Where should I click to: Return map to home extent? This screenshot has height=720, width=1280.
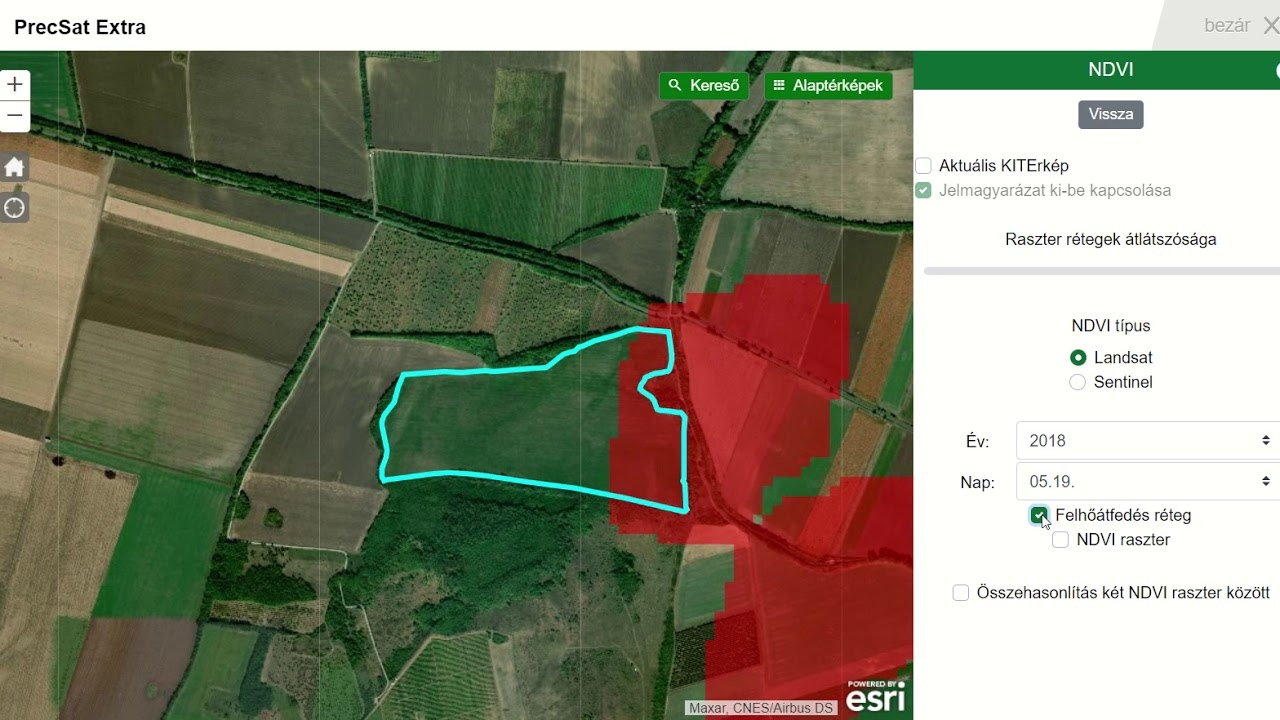click(15, 167)
